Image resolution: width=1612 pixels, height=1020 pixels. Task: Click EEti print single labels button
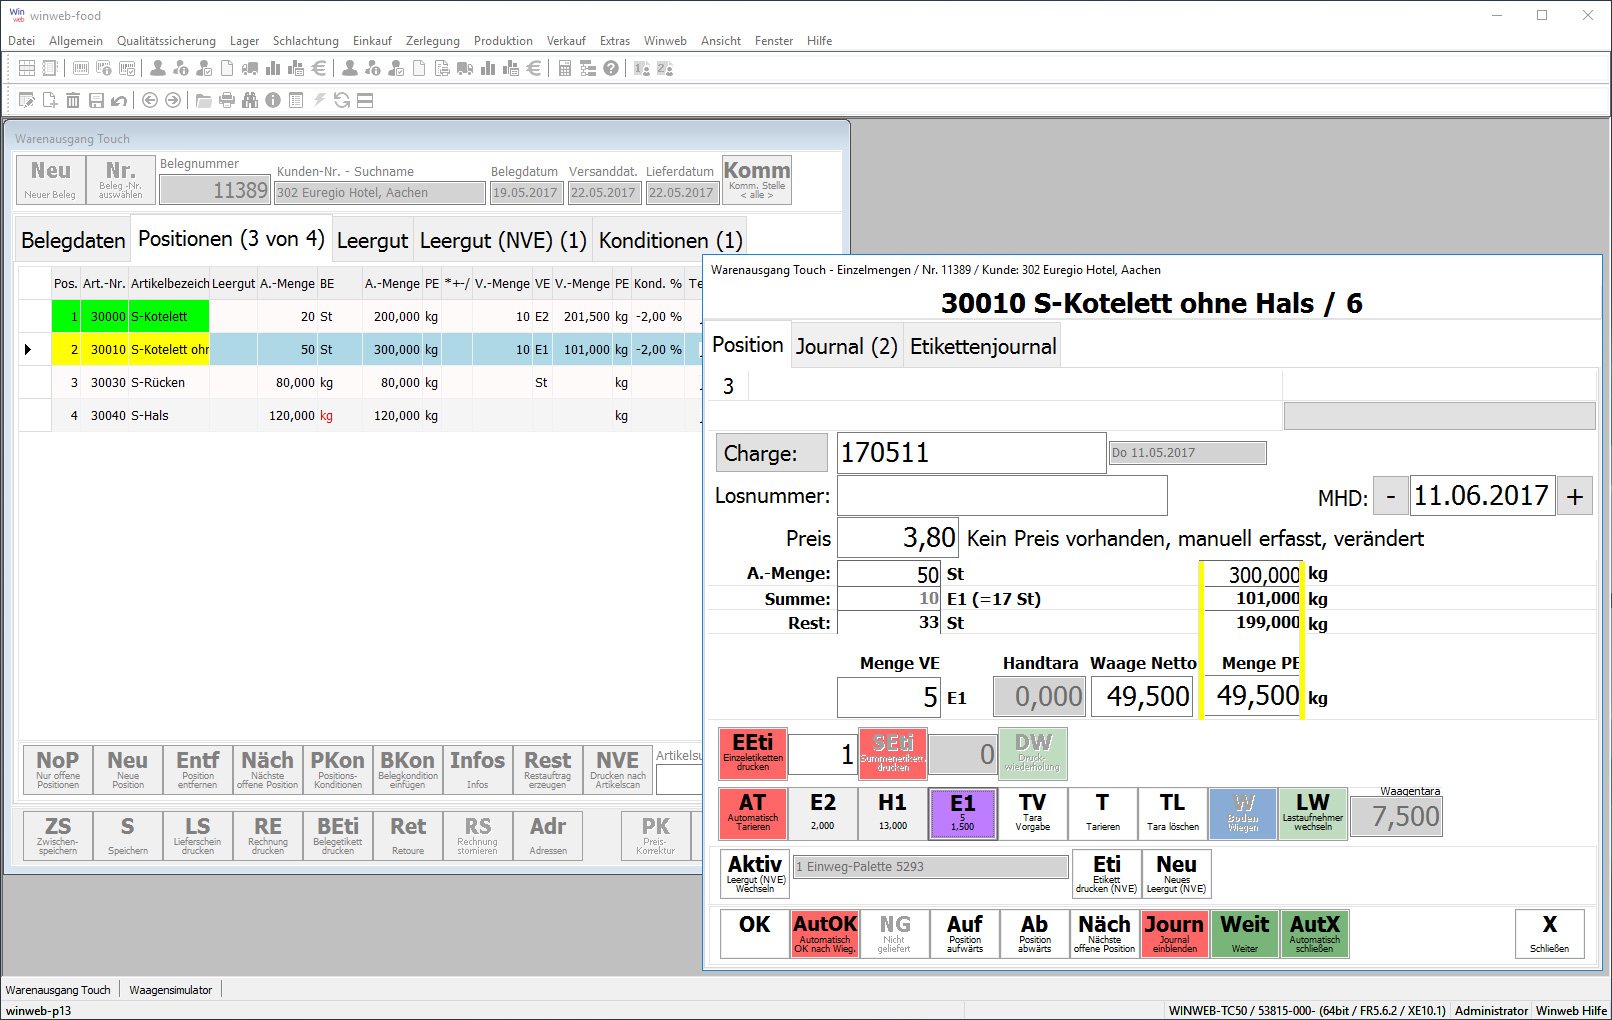753,753
